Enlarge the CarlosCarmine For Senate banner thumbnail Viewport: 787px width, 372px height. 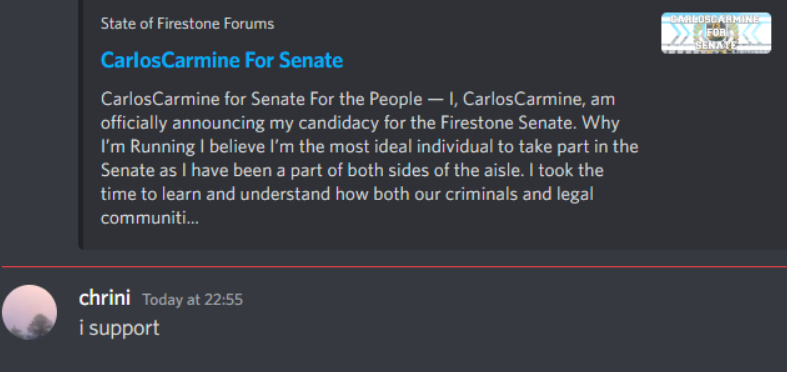tap(716, 33)
